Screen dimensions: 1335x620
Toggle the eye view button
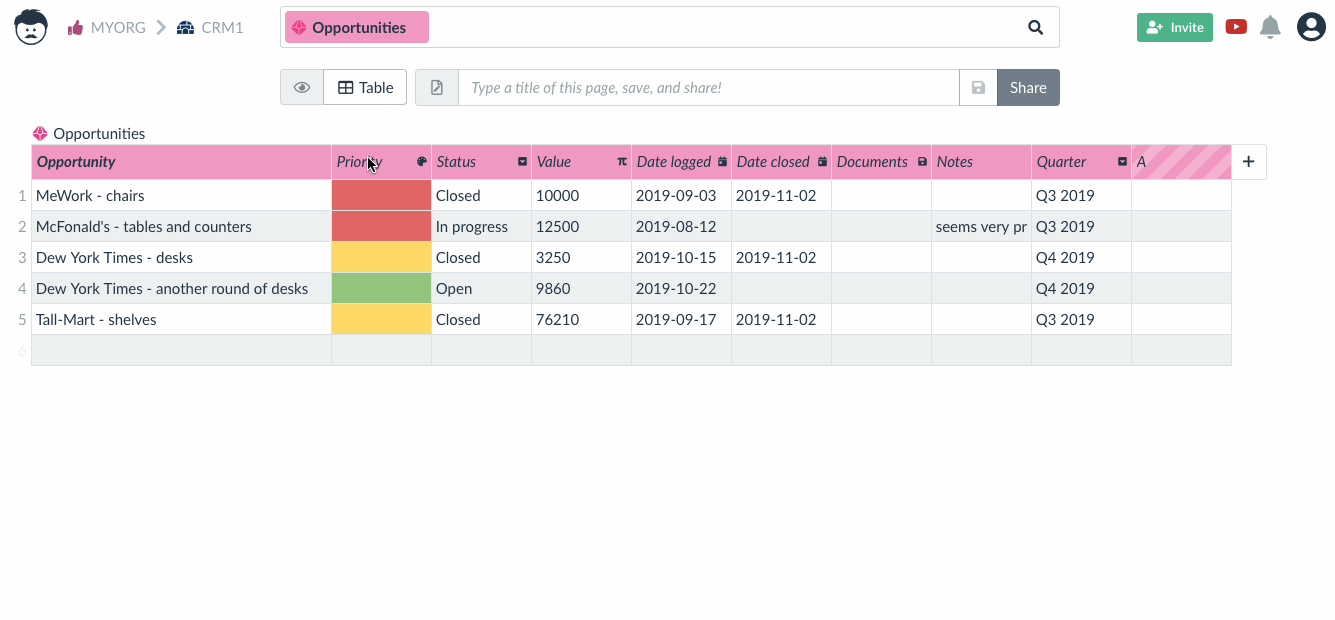(x=302, y=88)
